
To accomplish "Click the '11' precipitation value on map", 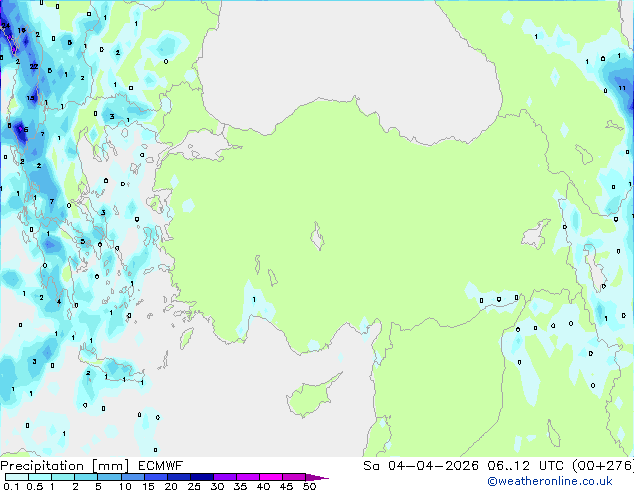I will 622,88.
